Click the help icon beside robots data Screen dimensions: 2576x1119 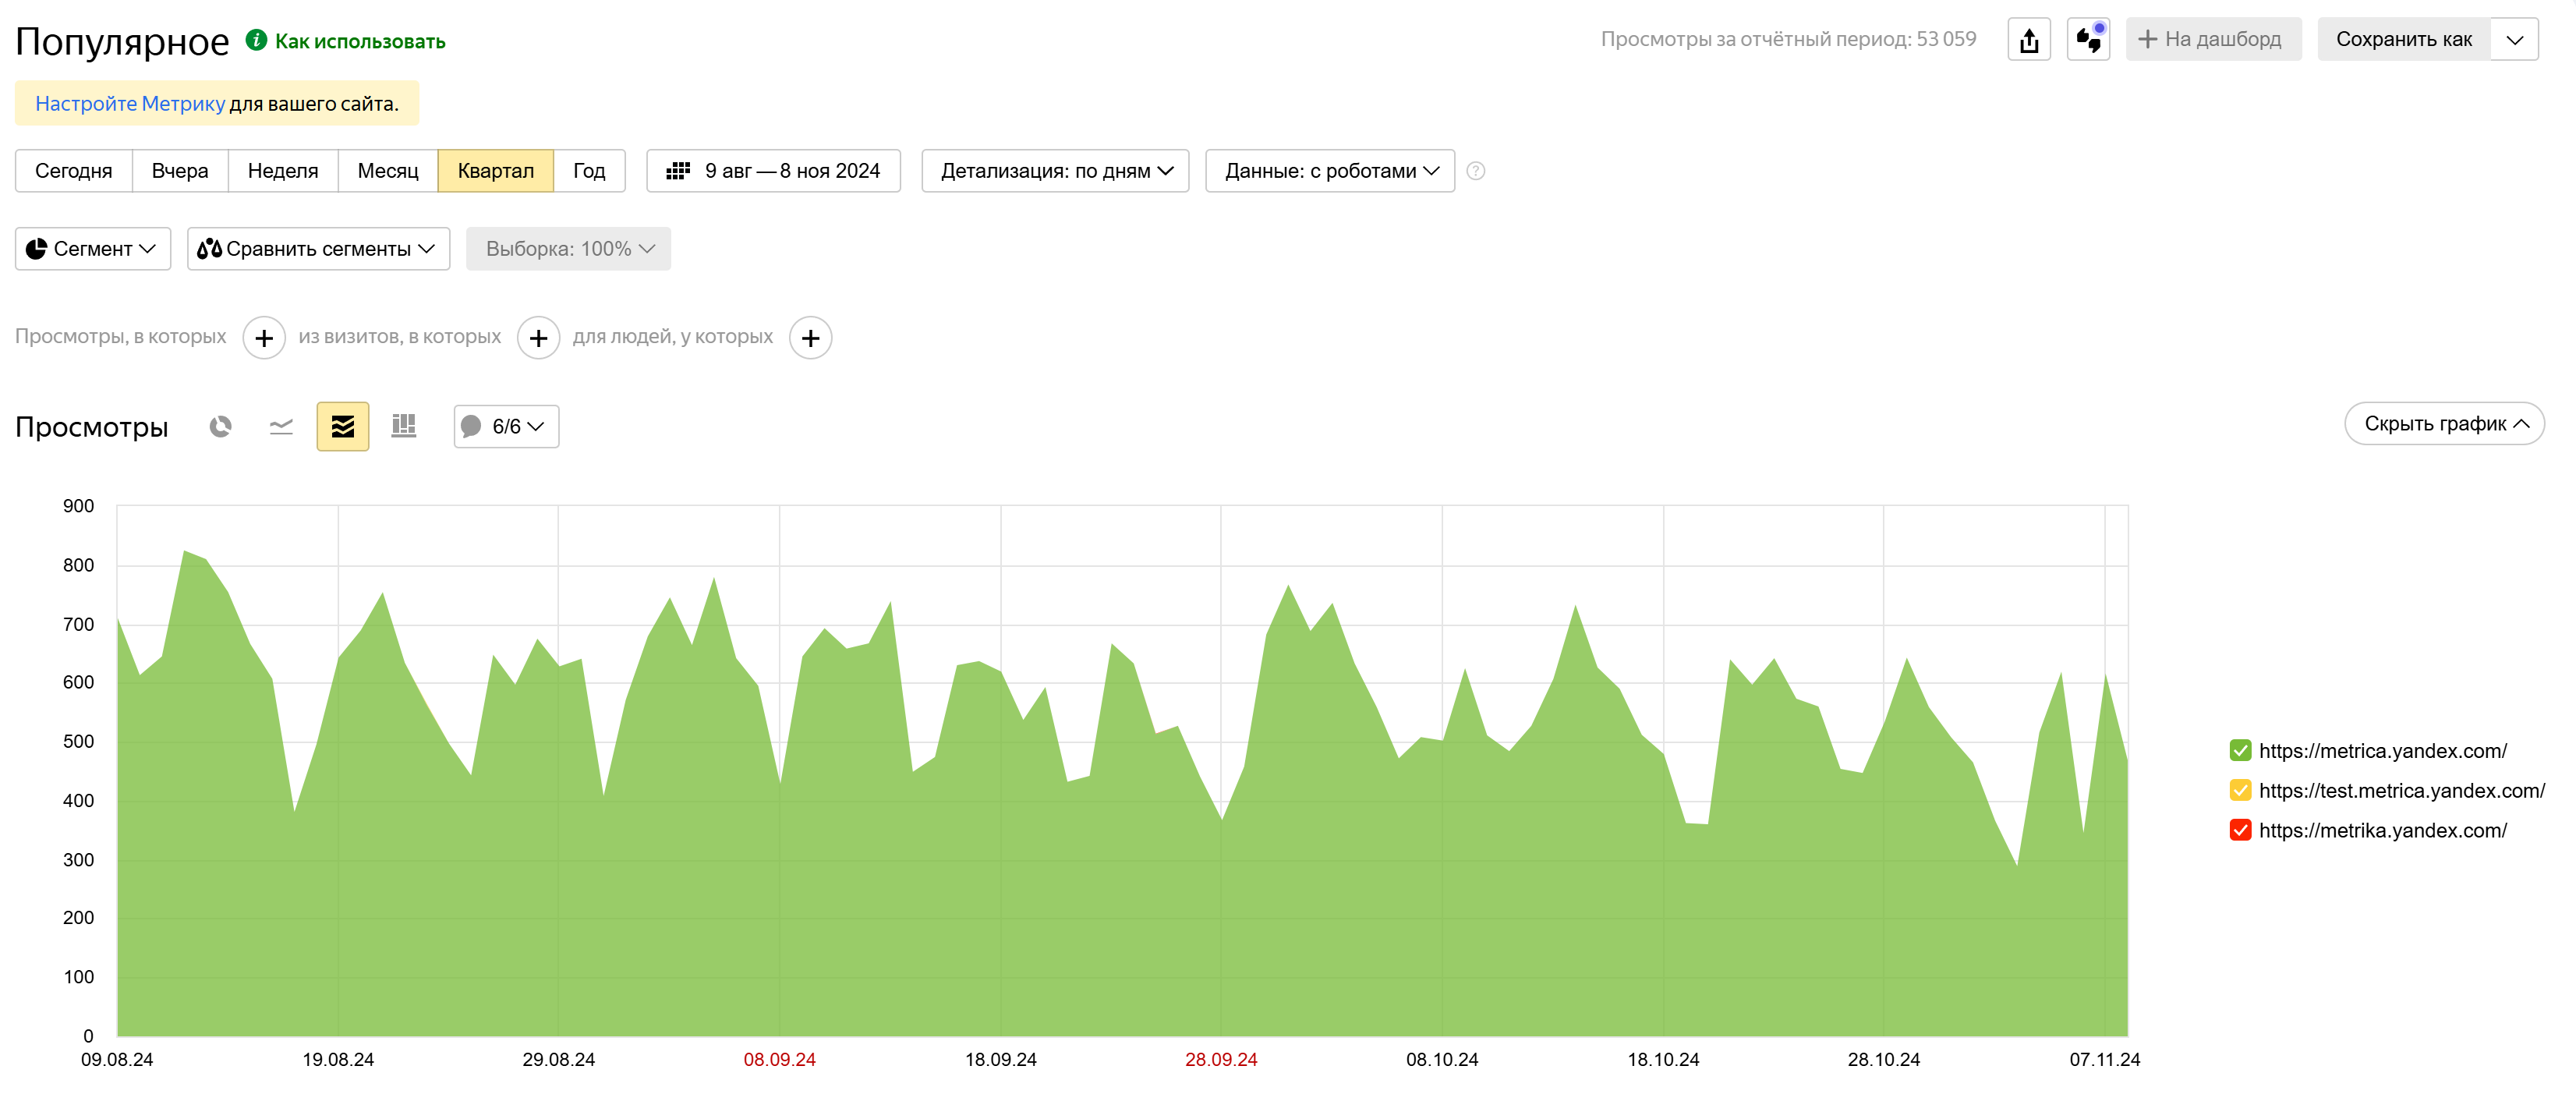[1475, 171]
